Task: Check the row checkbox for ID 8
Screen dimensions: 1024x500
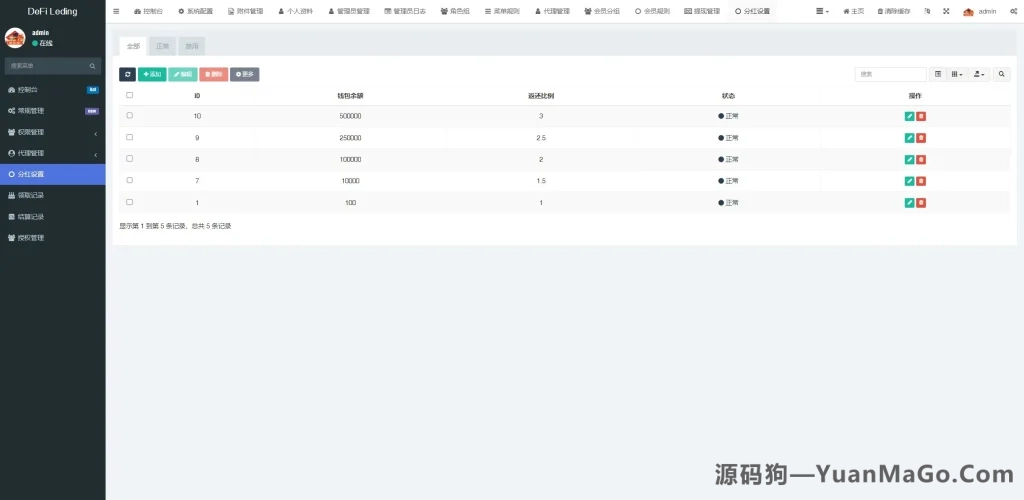Action: point(129,159)
